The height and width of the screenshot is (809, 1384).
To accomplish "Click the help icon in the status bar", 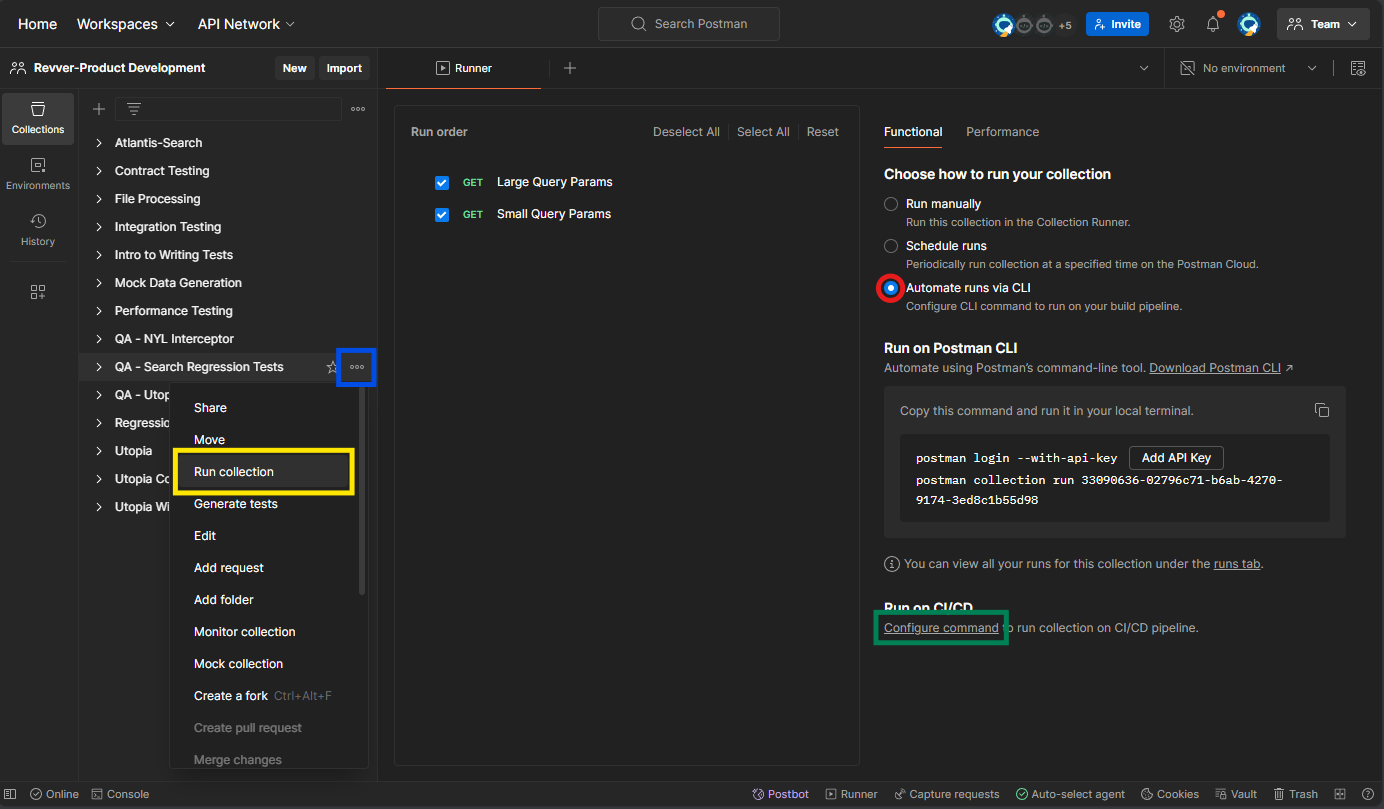I will tap(1367, 794).
